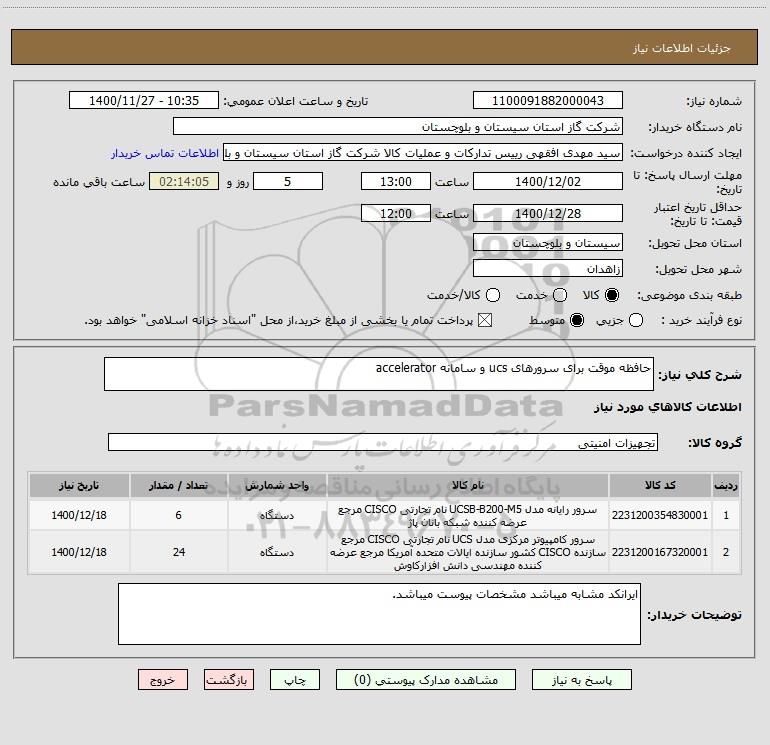
Task: Click the buyer name field شرکت گاز استان
Action: tap(398, 126)
